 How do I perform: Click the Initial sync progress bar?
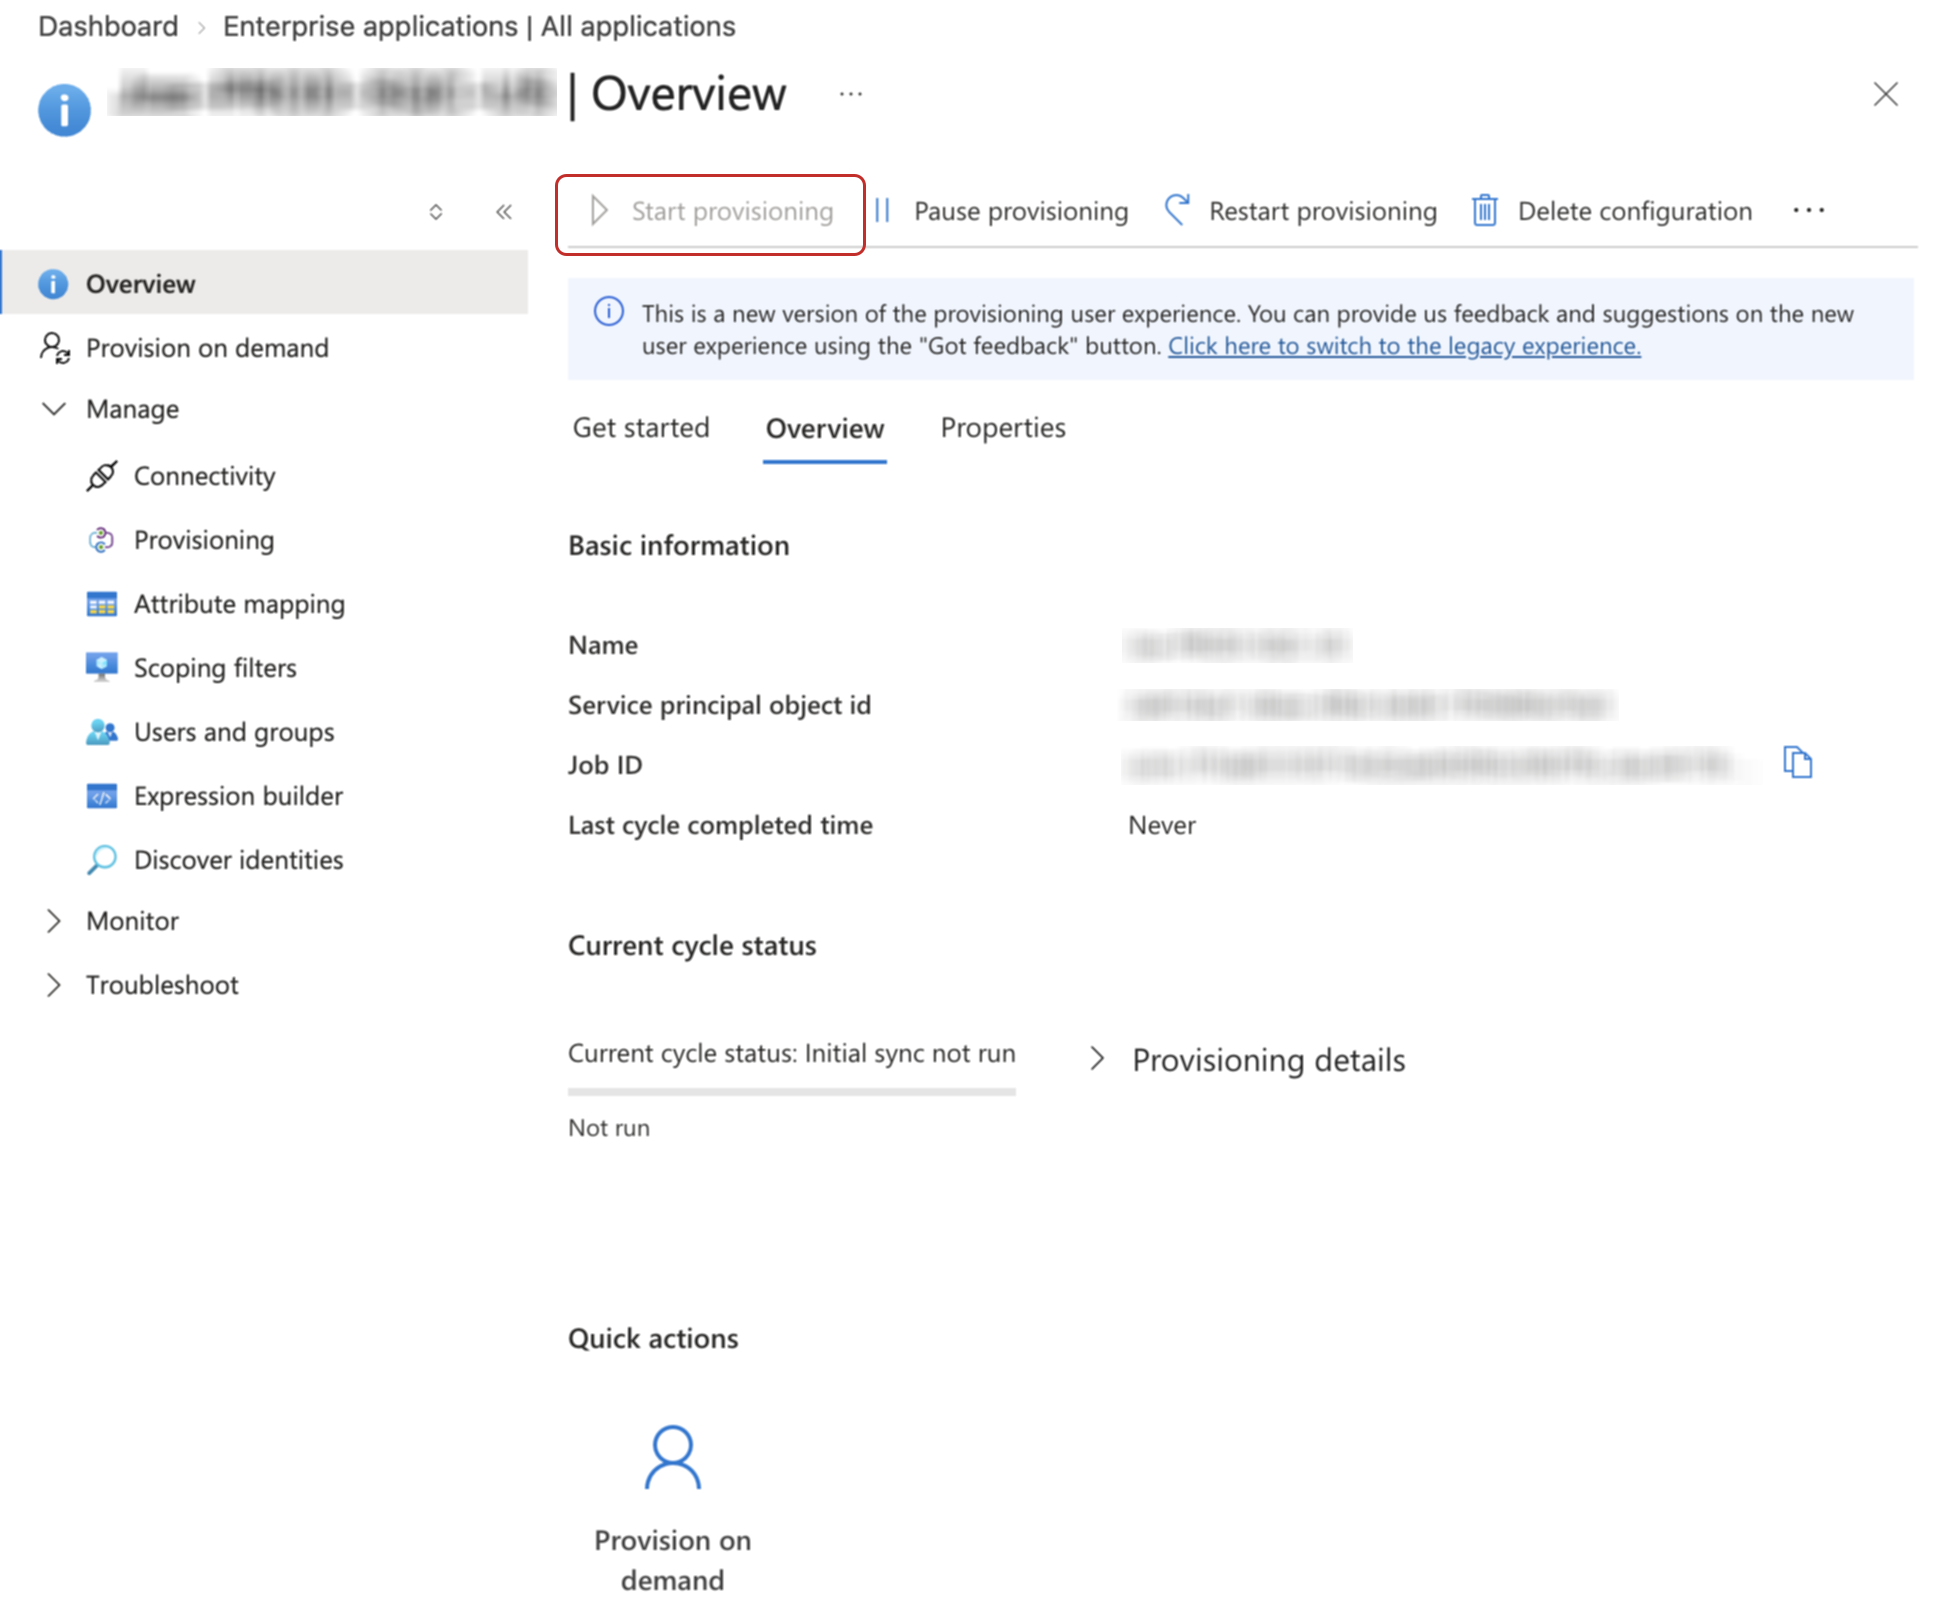(x=792, y=1092)
